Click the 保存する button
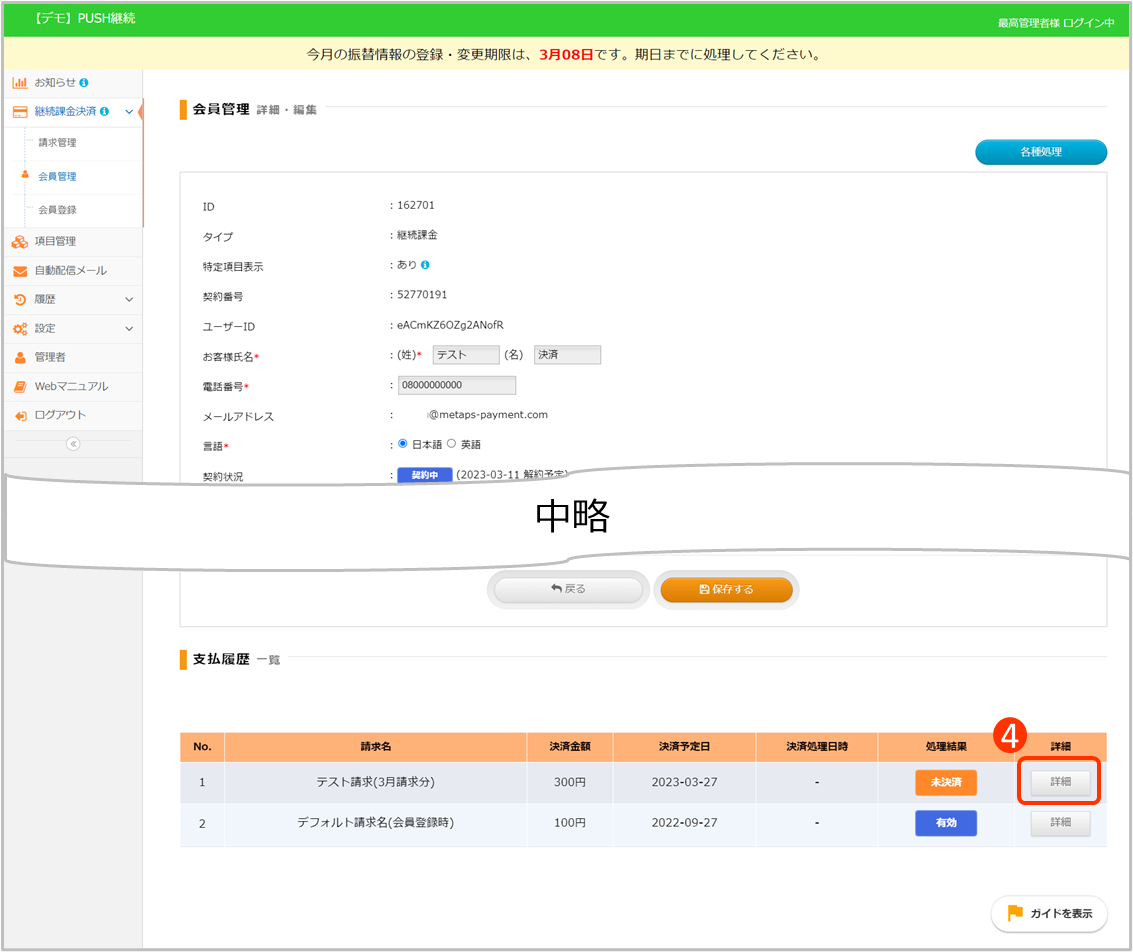Image resolution: width=1133 pixels, height=952 pixels. [726, 590]
